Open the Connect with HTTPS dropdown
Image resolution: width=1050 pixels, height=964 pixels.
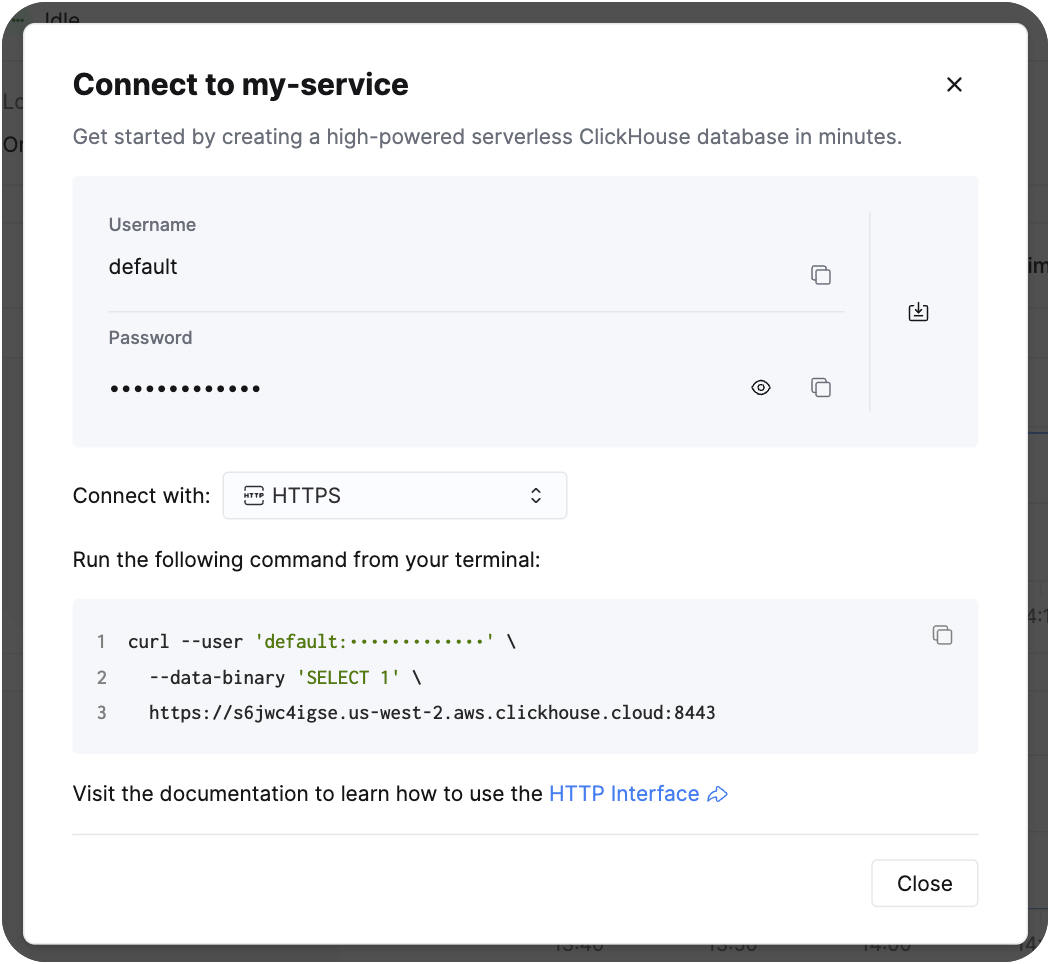click(x=394, y=495)
